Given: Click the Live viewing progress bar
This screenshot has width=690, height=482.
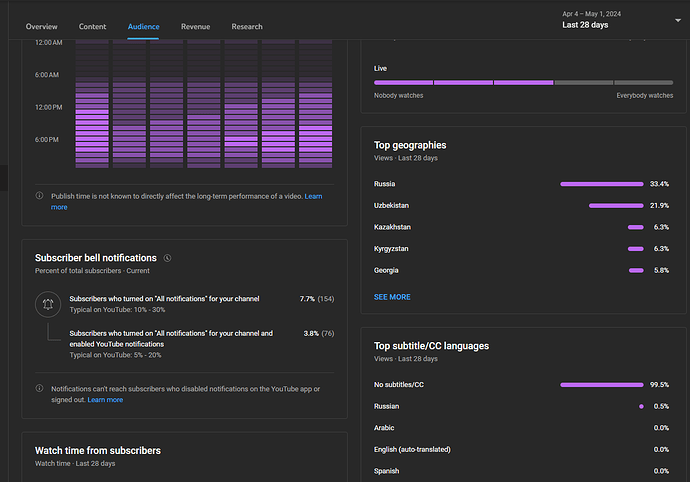Looking at the screenshot, I should (x=522, y=82).
